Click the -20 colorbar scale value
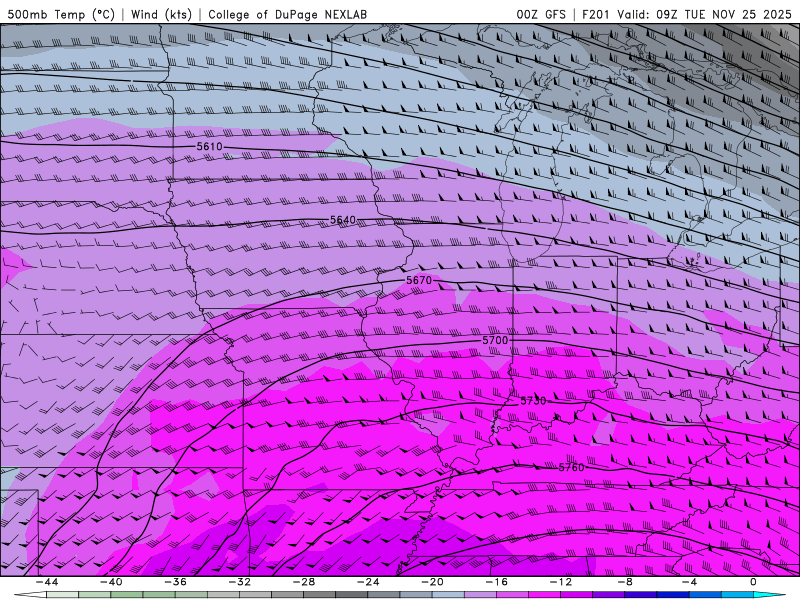The image size is (800, 600). [433, 582]
